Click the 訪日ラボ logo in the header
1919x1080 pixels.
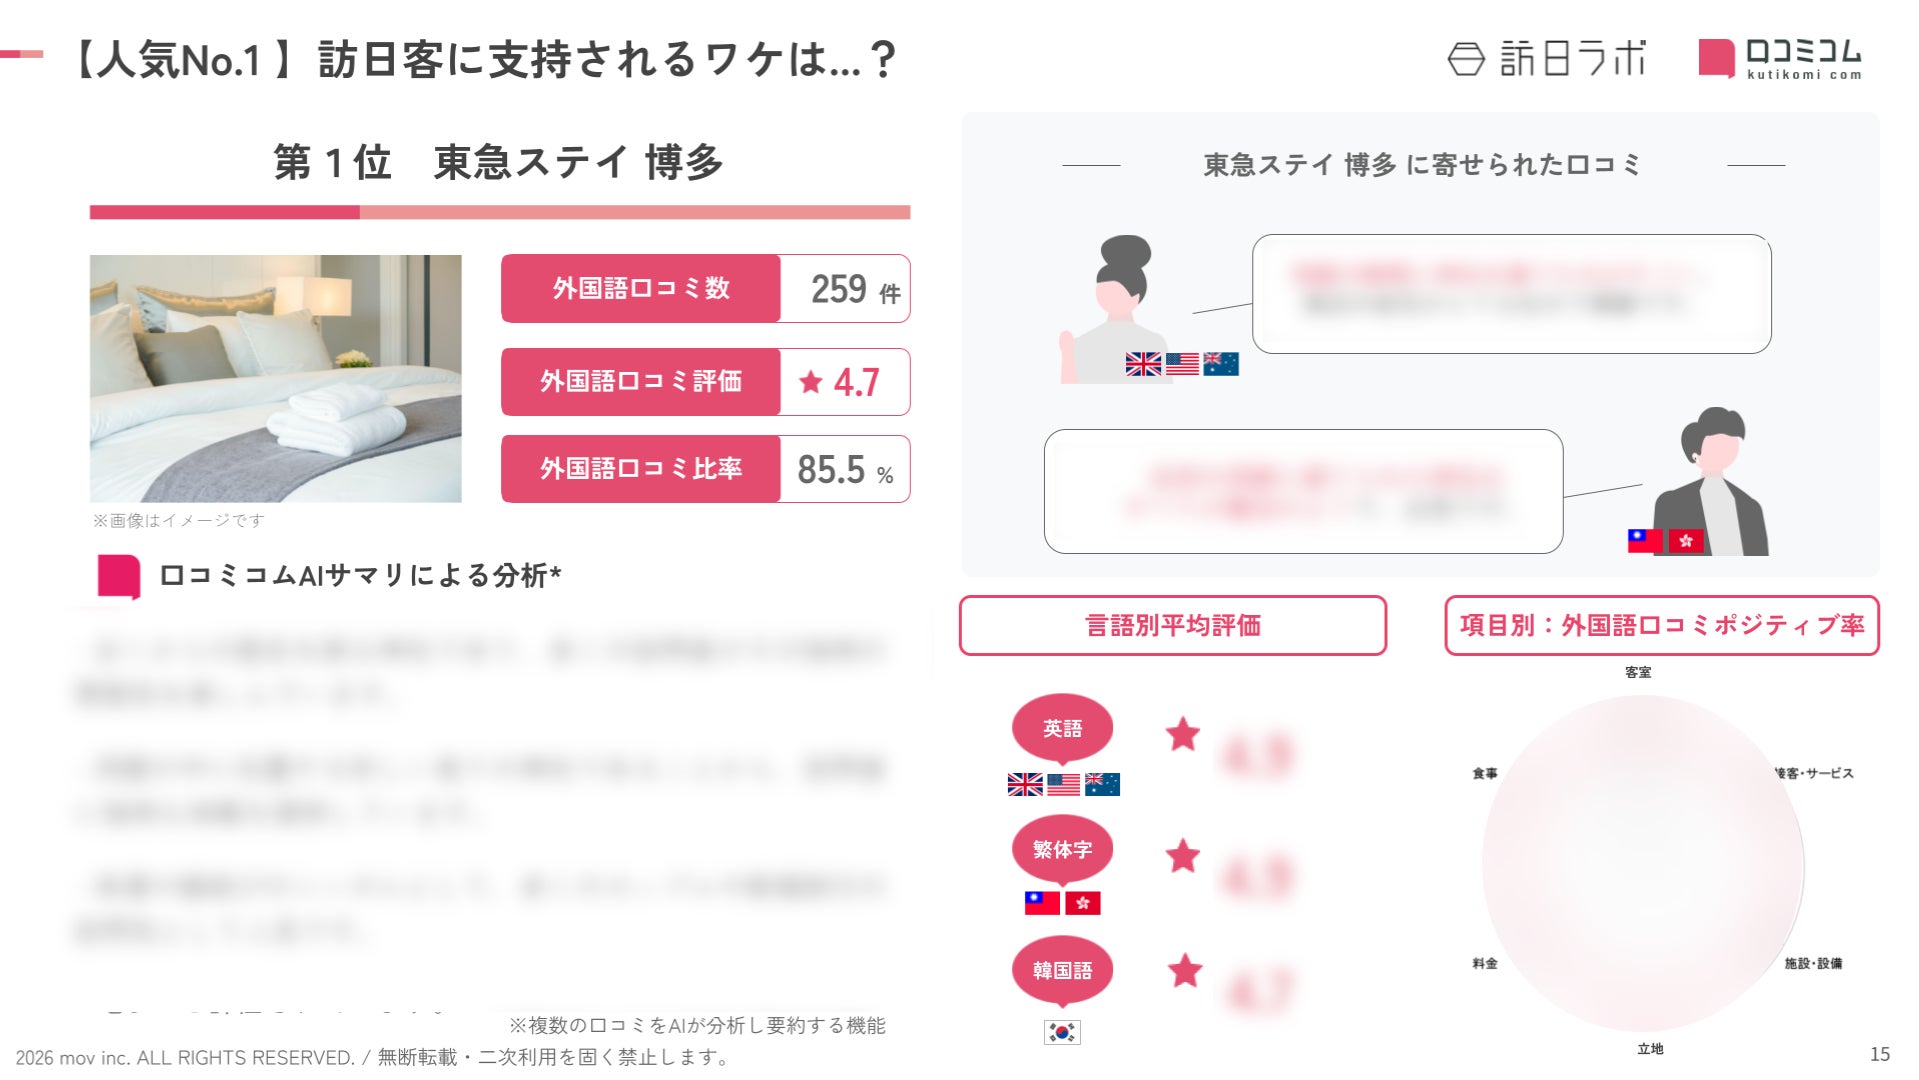(1546, 59)
